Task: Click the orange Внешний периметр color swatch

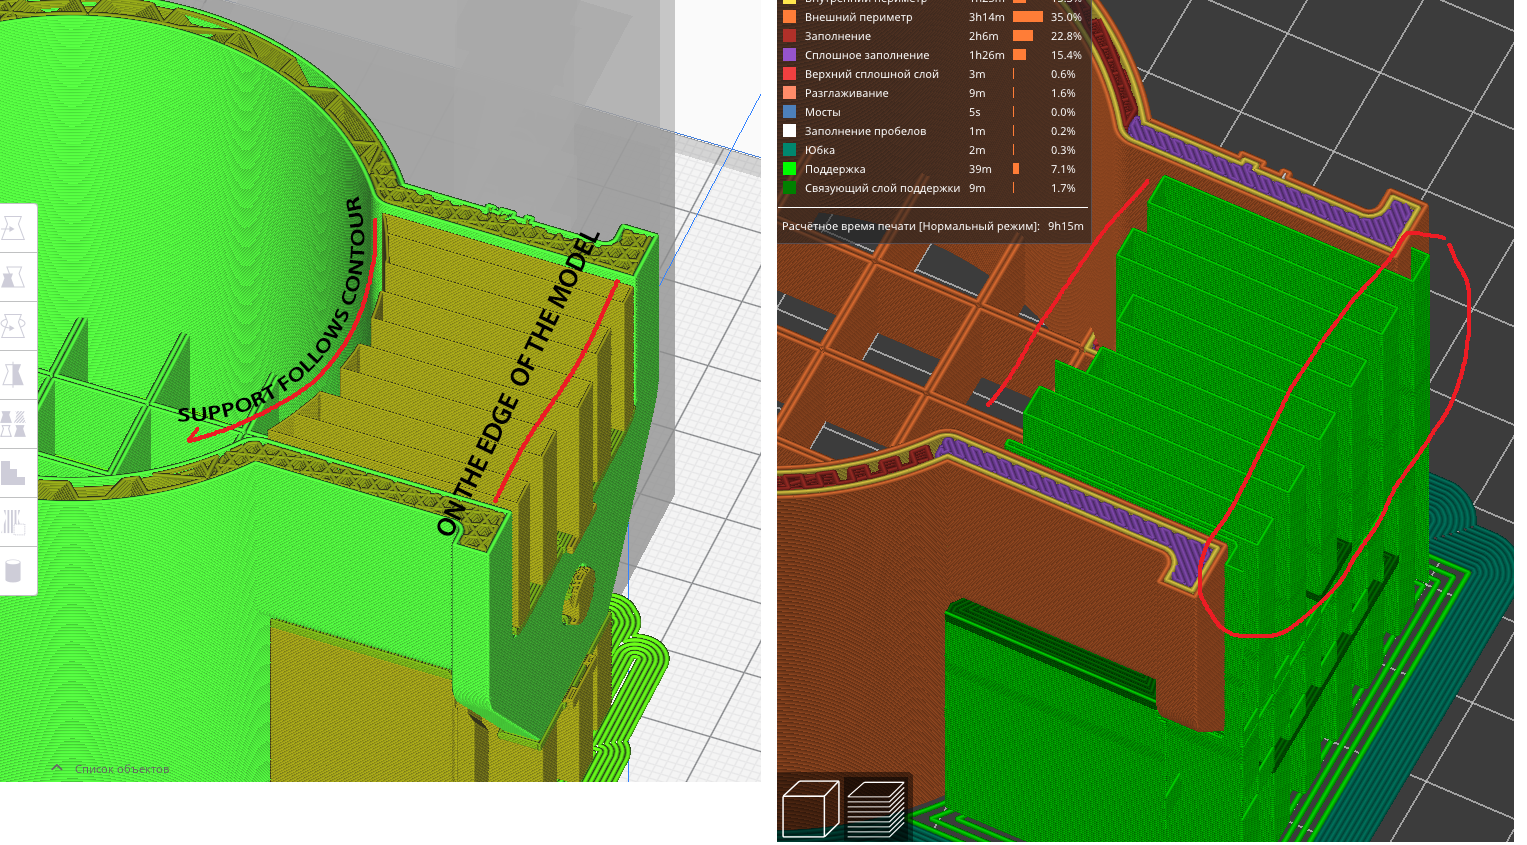Action: 789,17
